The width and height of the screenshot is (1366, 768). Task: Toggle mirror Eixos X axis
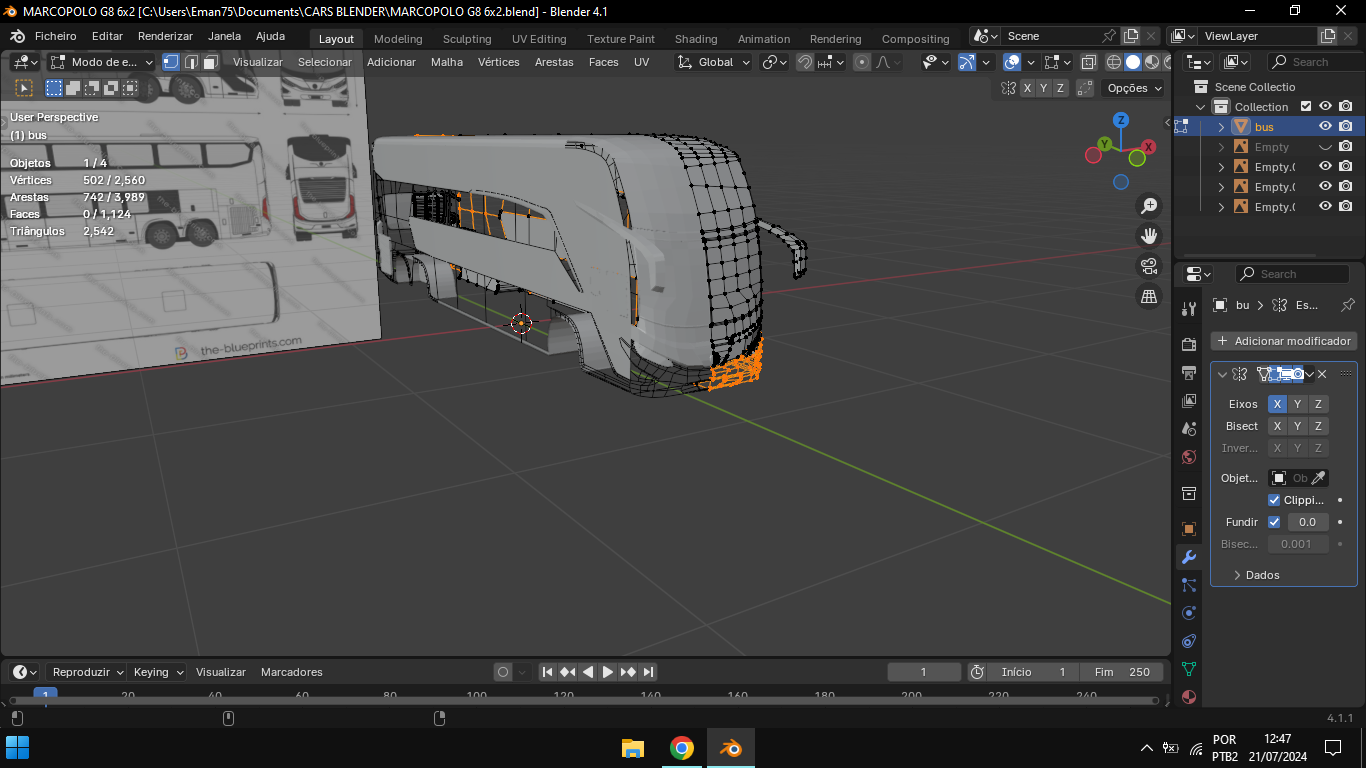[1277, 404]
